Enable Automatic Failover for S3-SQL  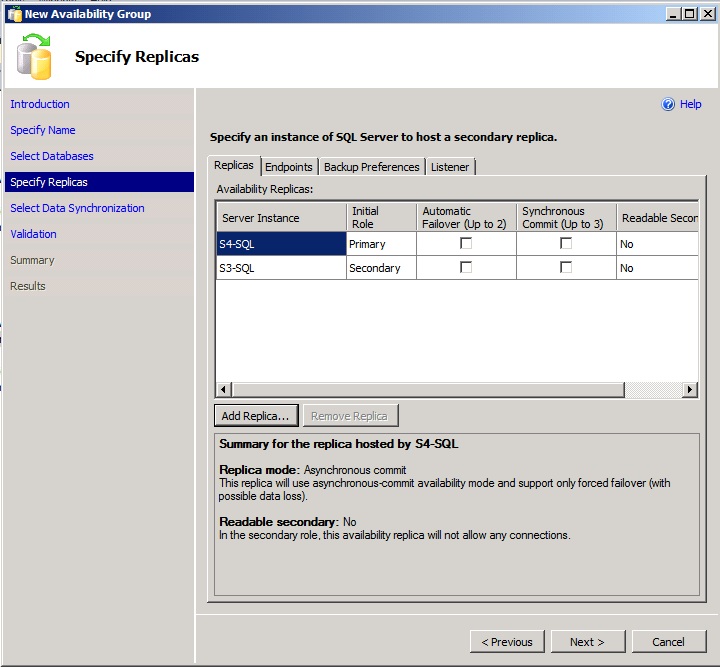click(466, 267)
